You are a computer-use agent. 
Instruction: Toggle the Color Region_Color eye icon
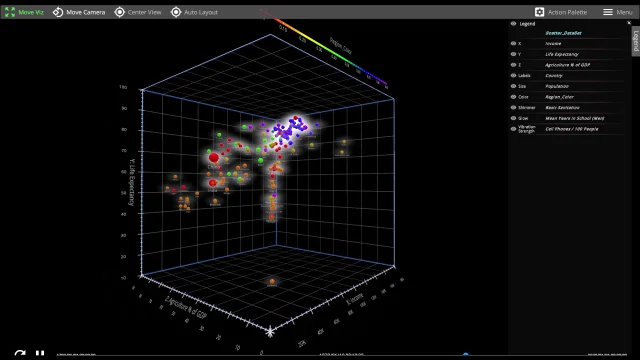513,97
